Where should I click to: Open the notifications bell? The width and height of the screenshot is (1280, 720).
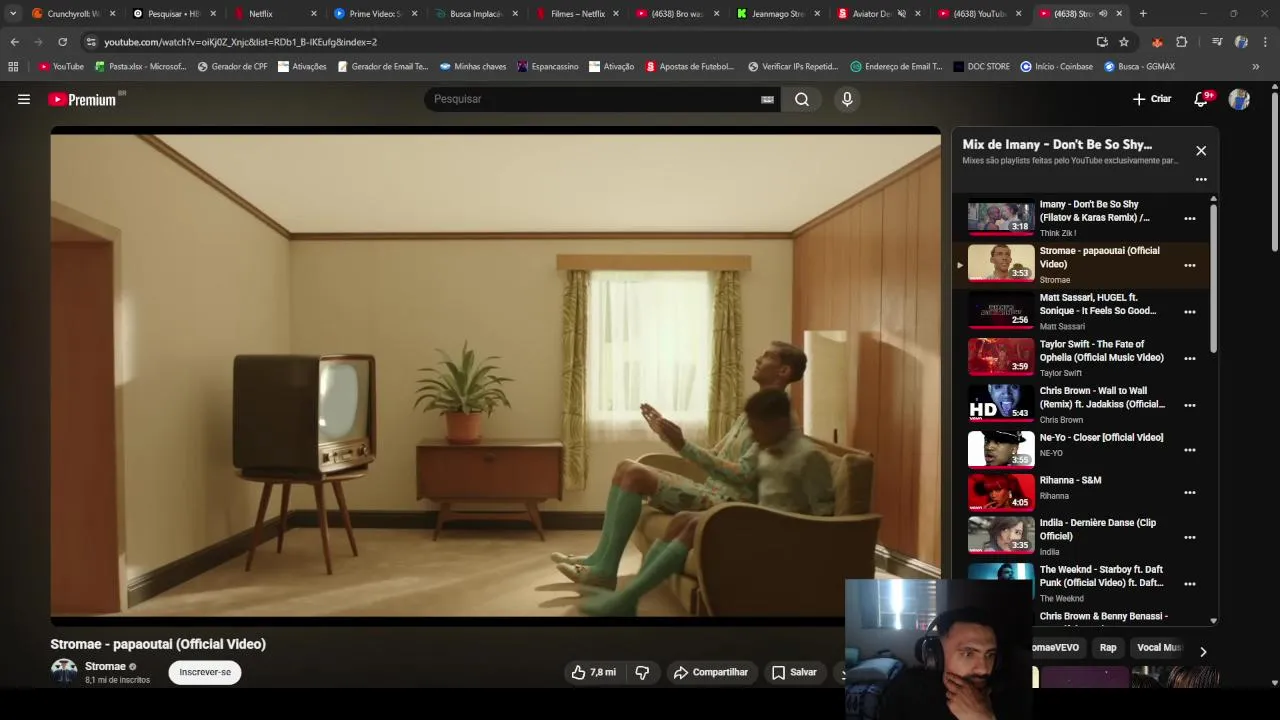(1202, 99)
